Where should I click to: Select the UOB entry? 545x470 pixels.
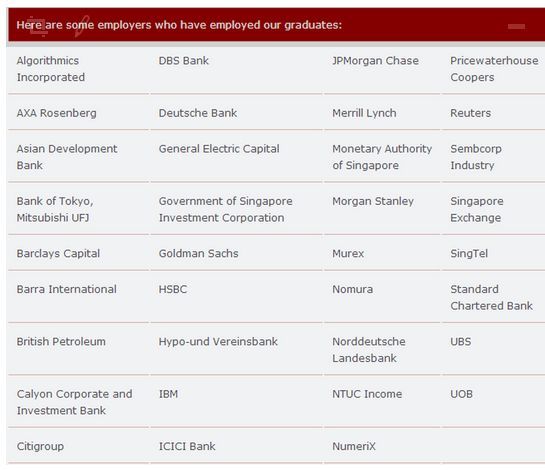tap(462, 394)
